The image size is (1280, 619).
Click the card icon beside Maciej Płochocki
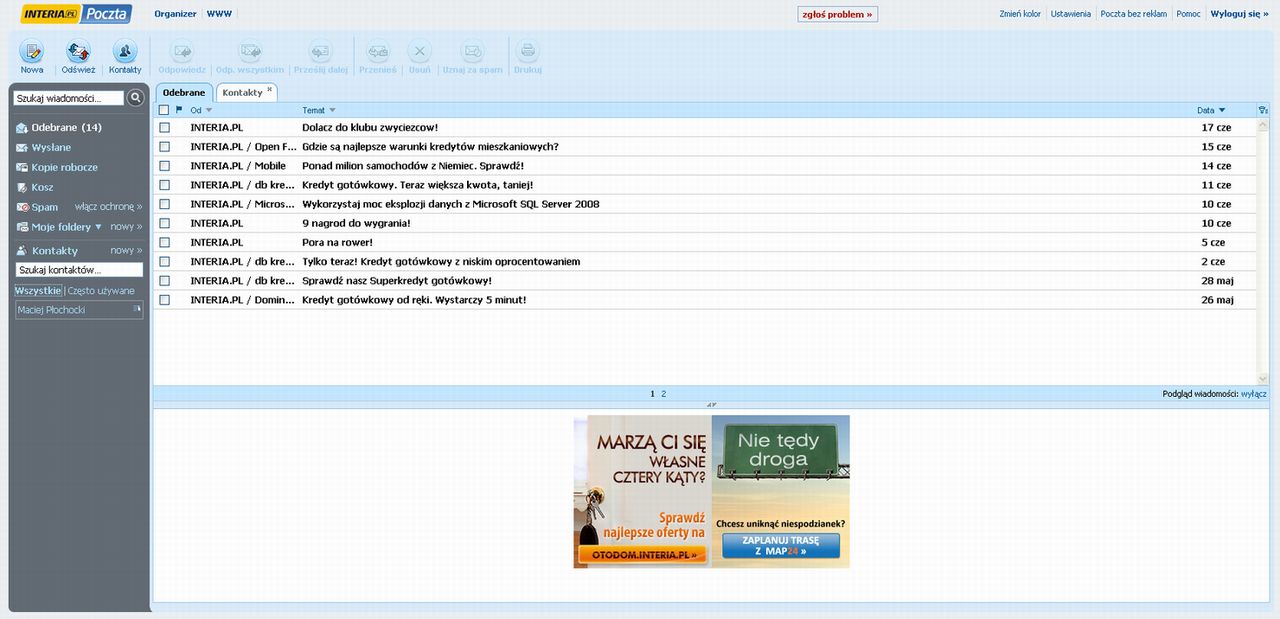tap(137, 309)
